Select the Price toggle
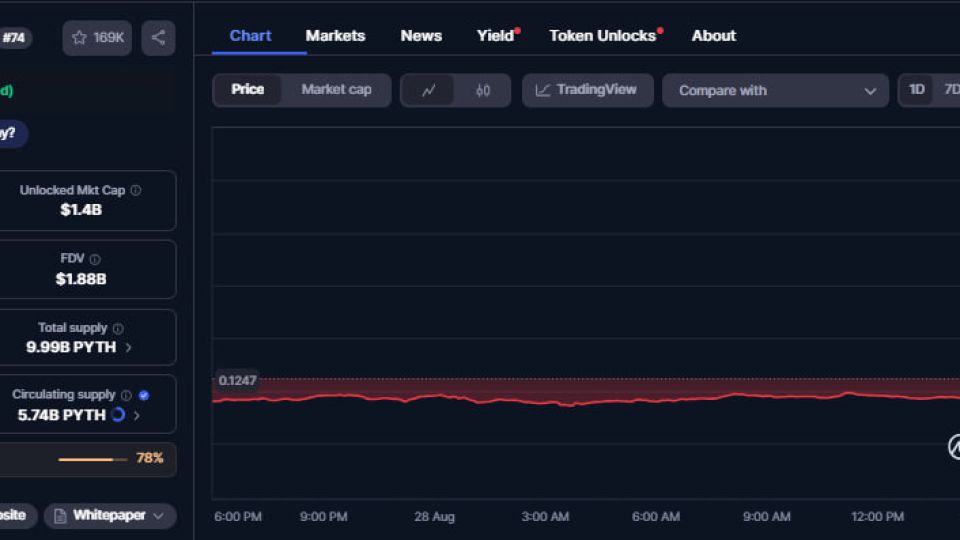The width and height of the screenshot is (960, 540). pyautogui.click(x=247, y=89)
